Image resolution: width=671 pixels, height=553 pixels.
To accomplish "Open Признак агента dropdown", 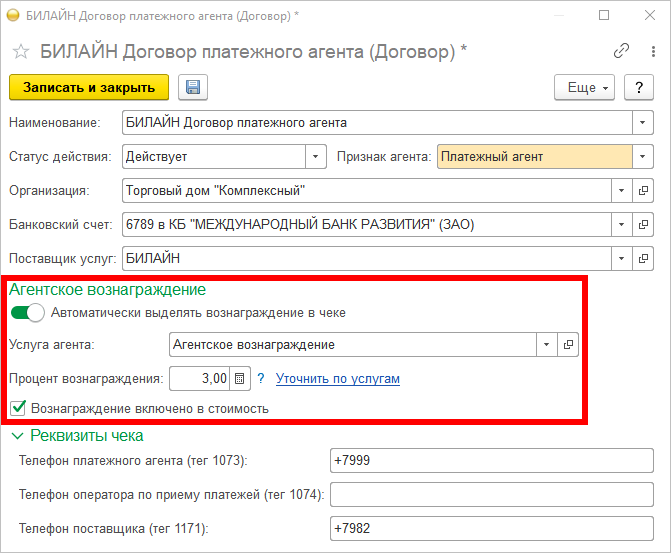I will [643, 157].
